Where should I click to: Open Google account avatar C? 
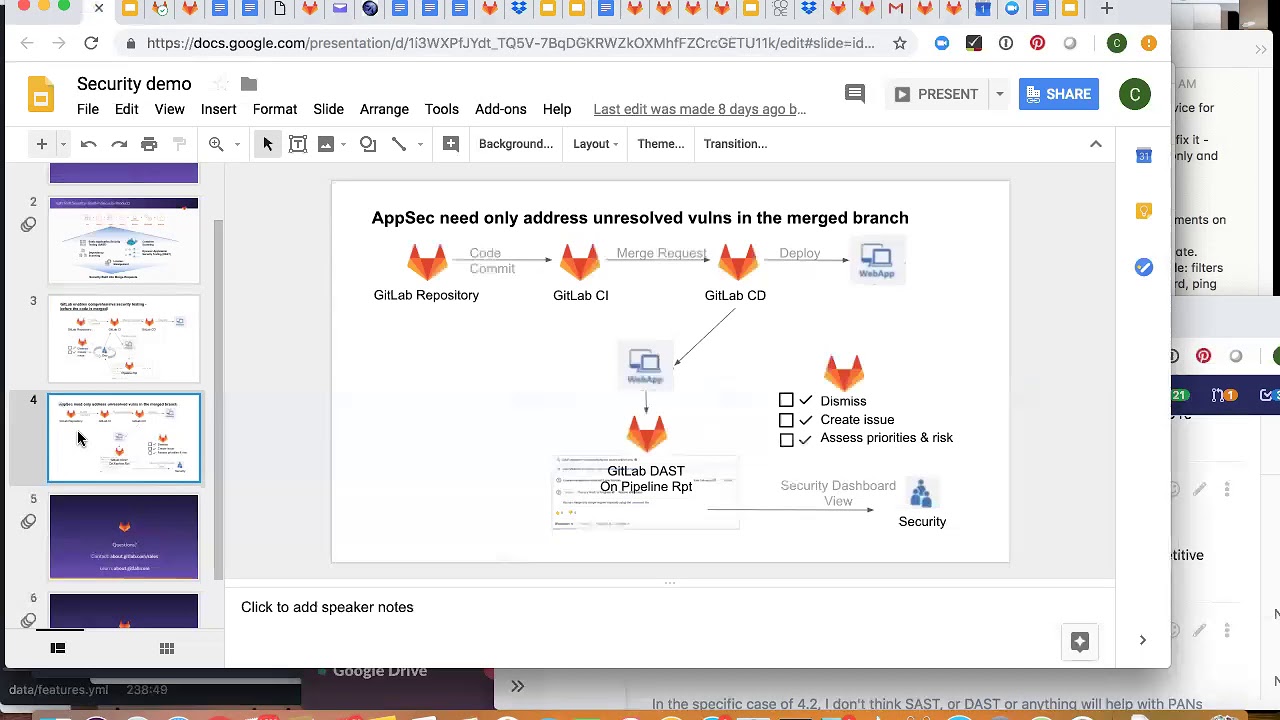pyautogui.click(x=1135, y=95)
